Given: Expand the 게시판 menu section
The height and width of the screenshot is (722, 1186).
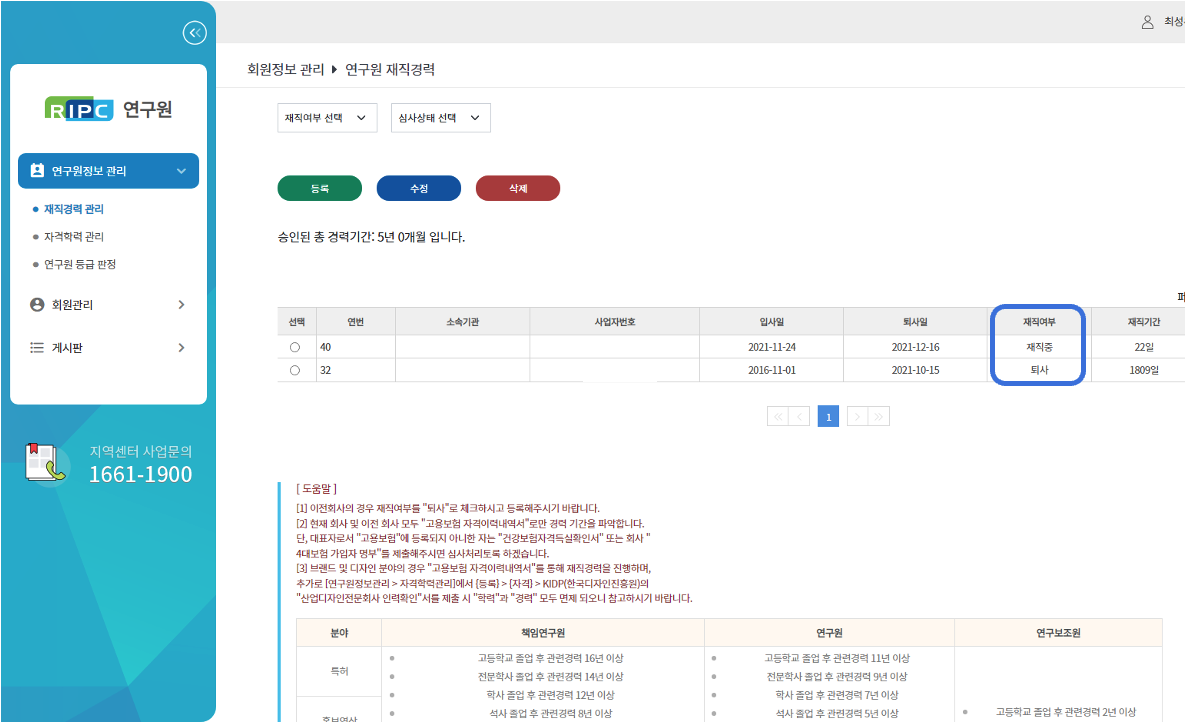Looking at the screenshot, I should (181, 348).
